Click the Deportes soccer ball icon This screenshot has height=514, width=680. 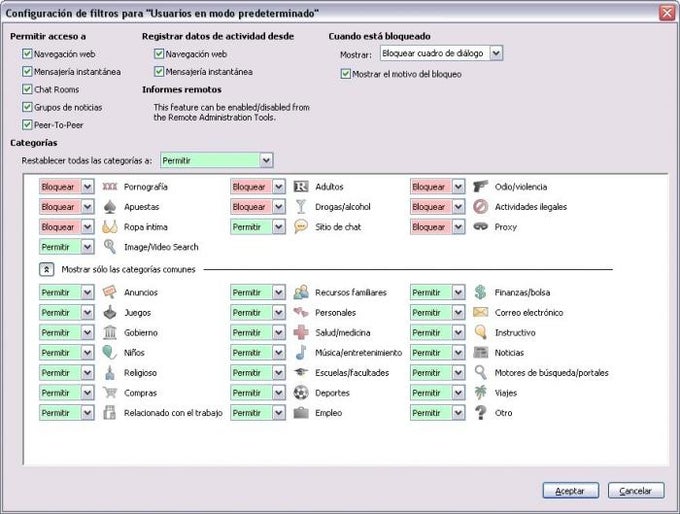[x=301, y=393]
